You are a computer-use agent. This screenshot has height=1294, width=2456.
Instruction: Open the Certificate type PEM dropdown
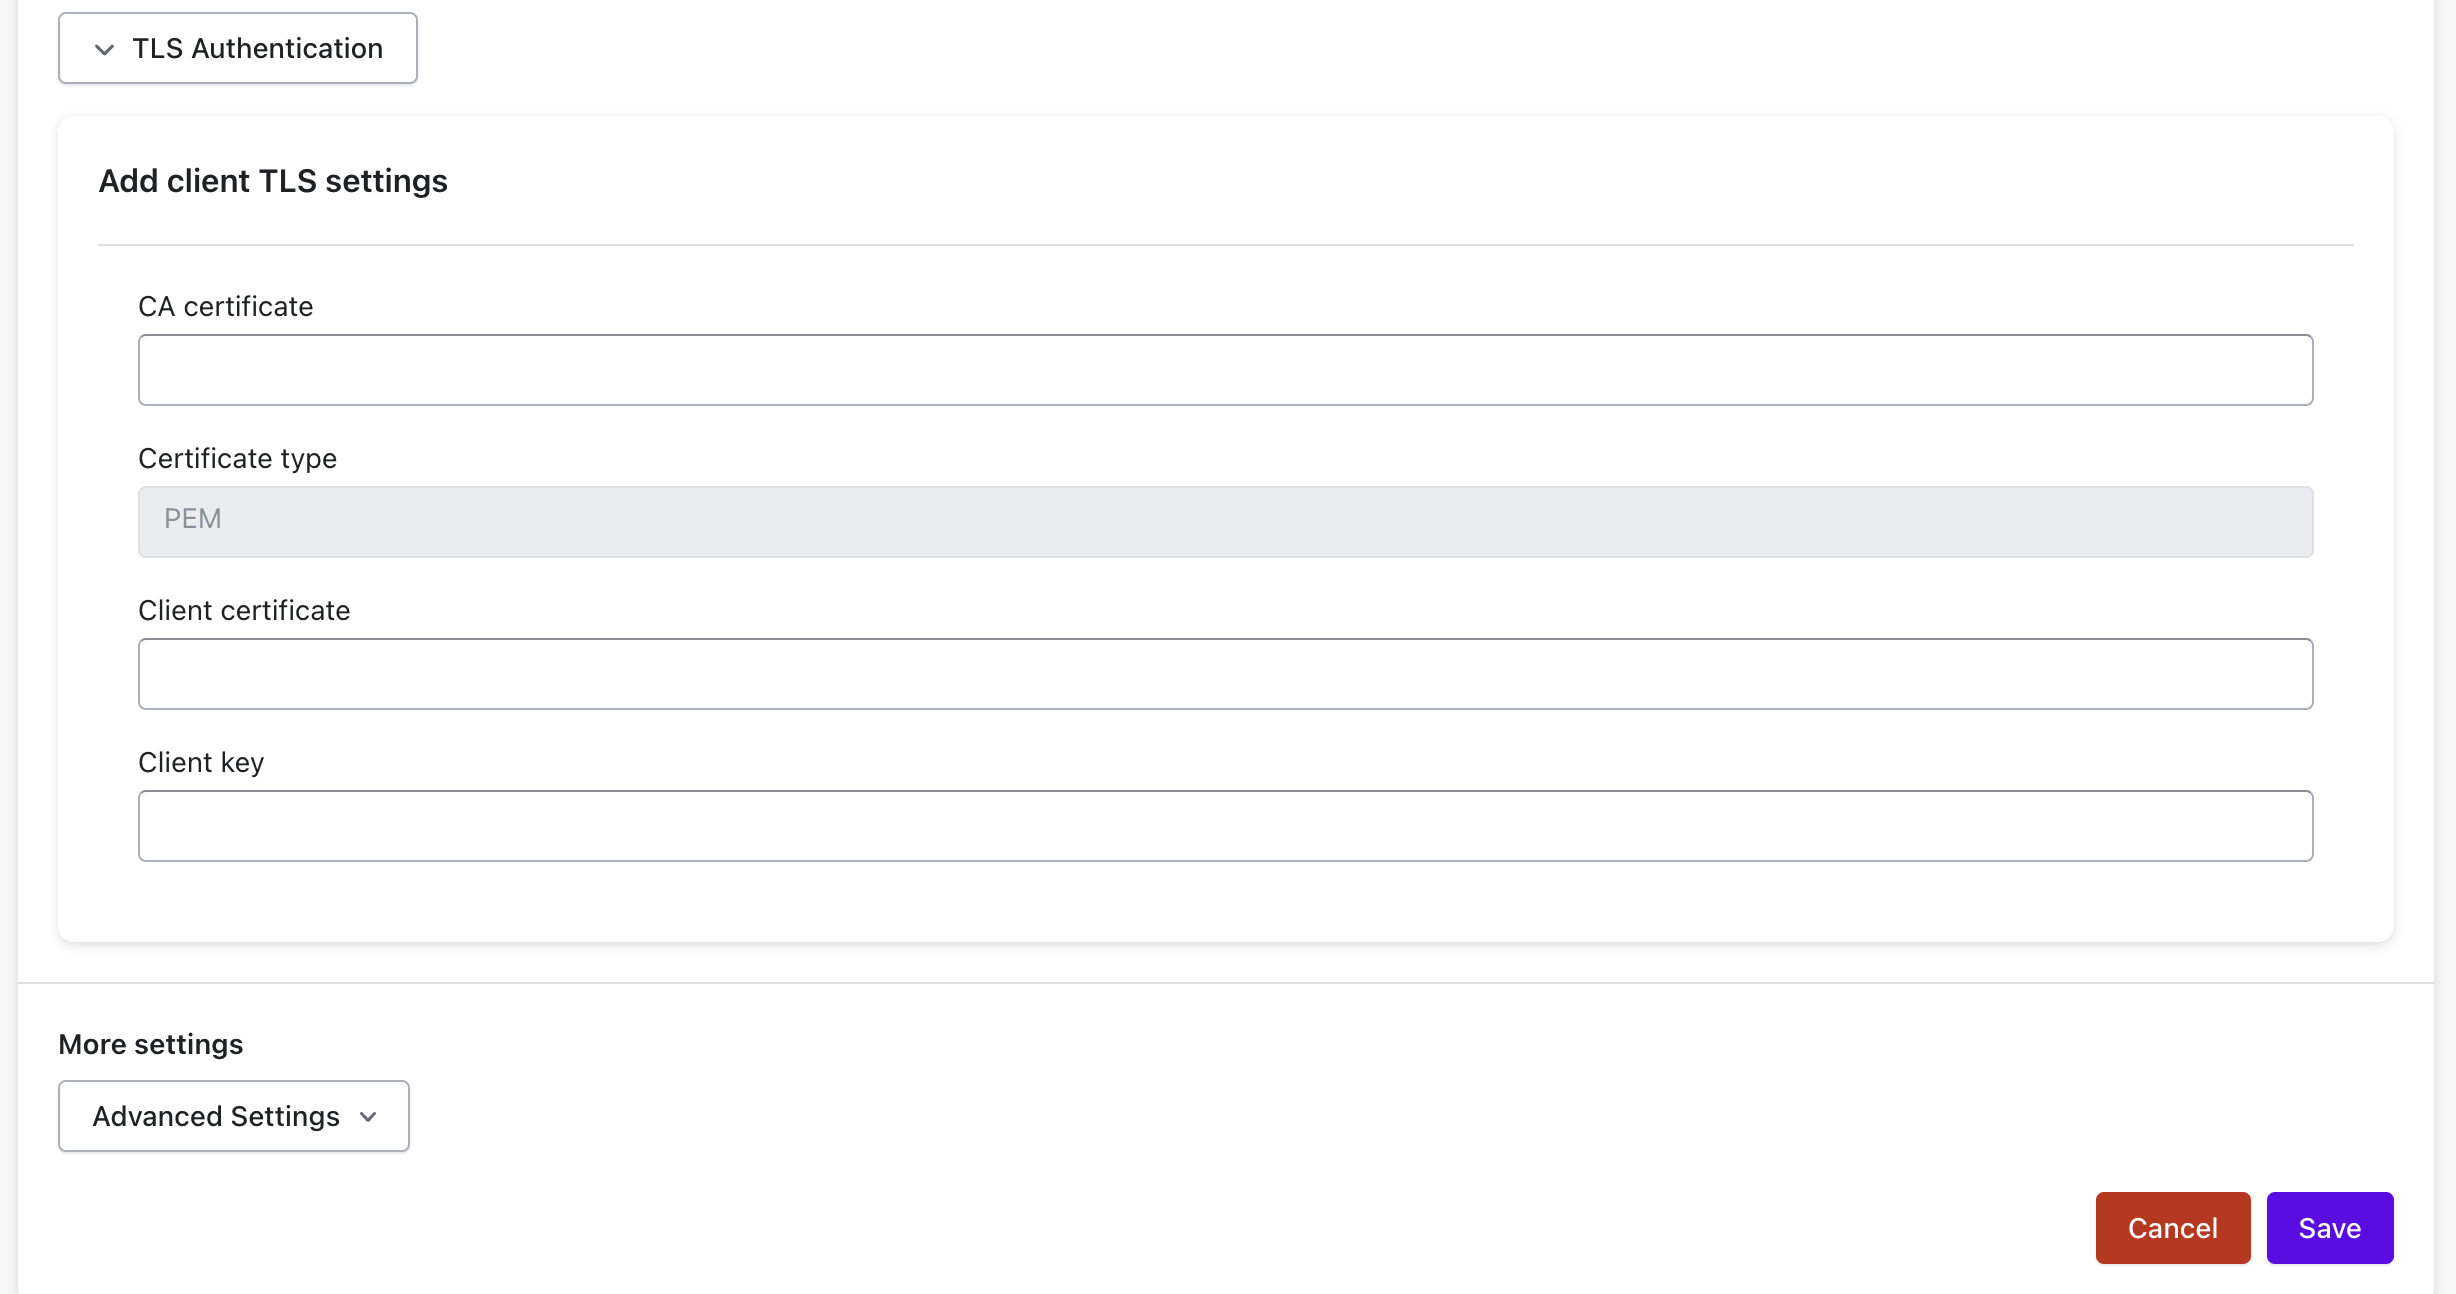pyautogui.click(x=1225, y=521)
